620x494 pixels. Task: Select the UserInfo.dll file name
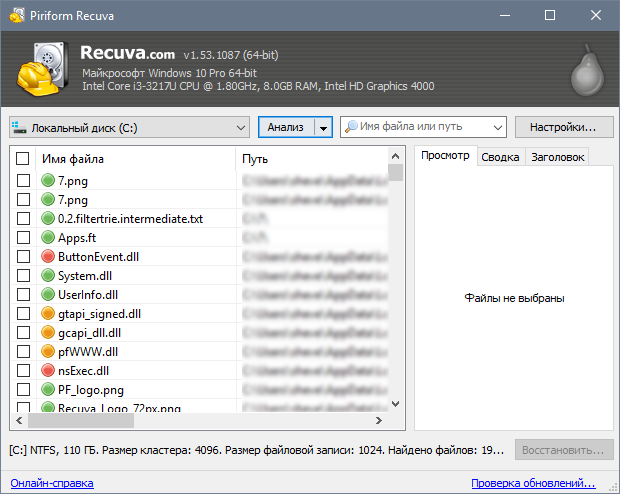pos(88,294)
